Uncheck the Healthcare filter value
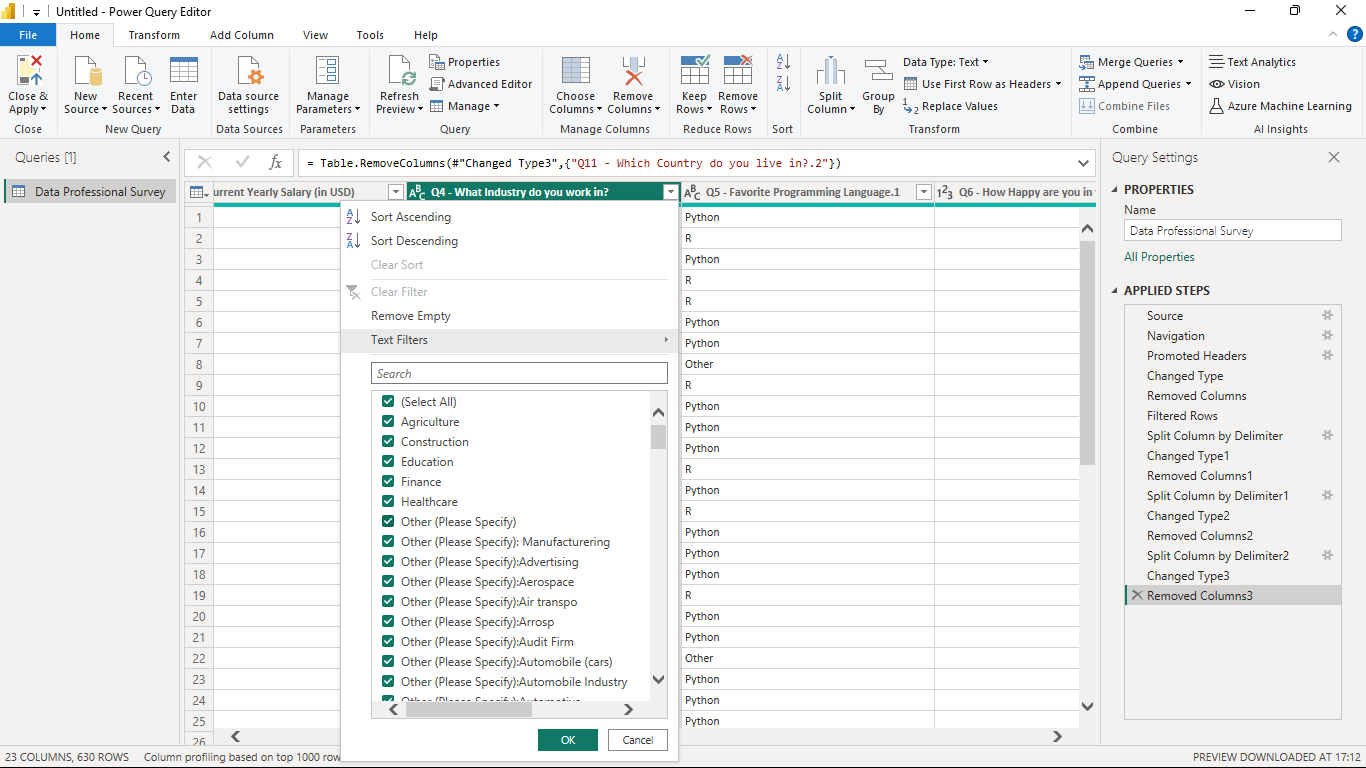Screen dimensions: 1366x768 (388, 502)
